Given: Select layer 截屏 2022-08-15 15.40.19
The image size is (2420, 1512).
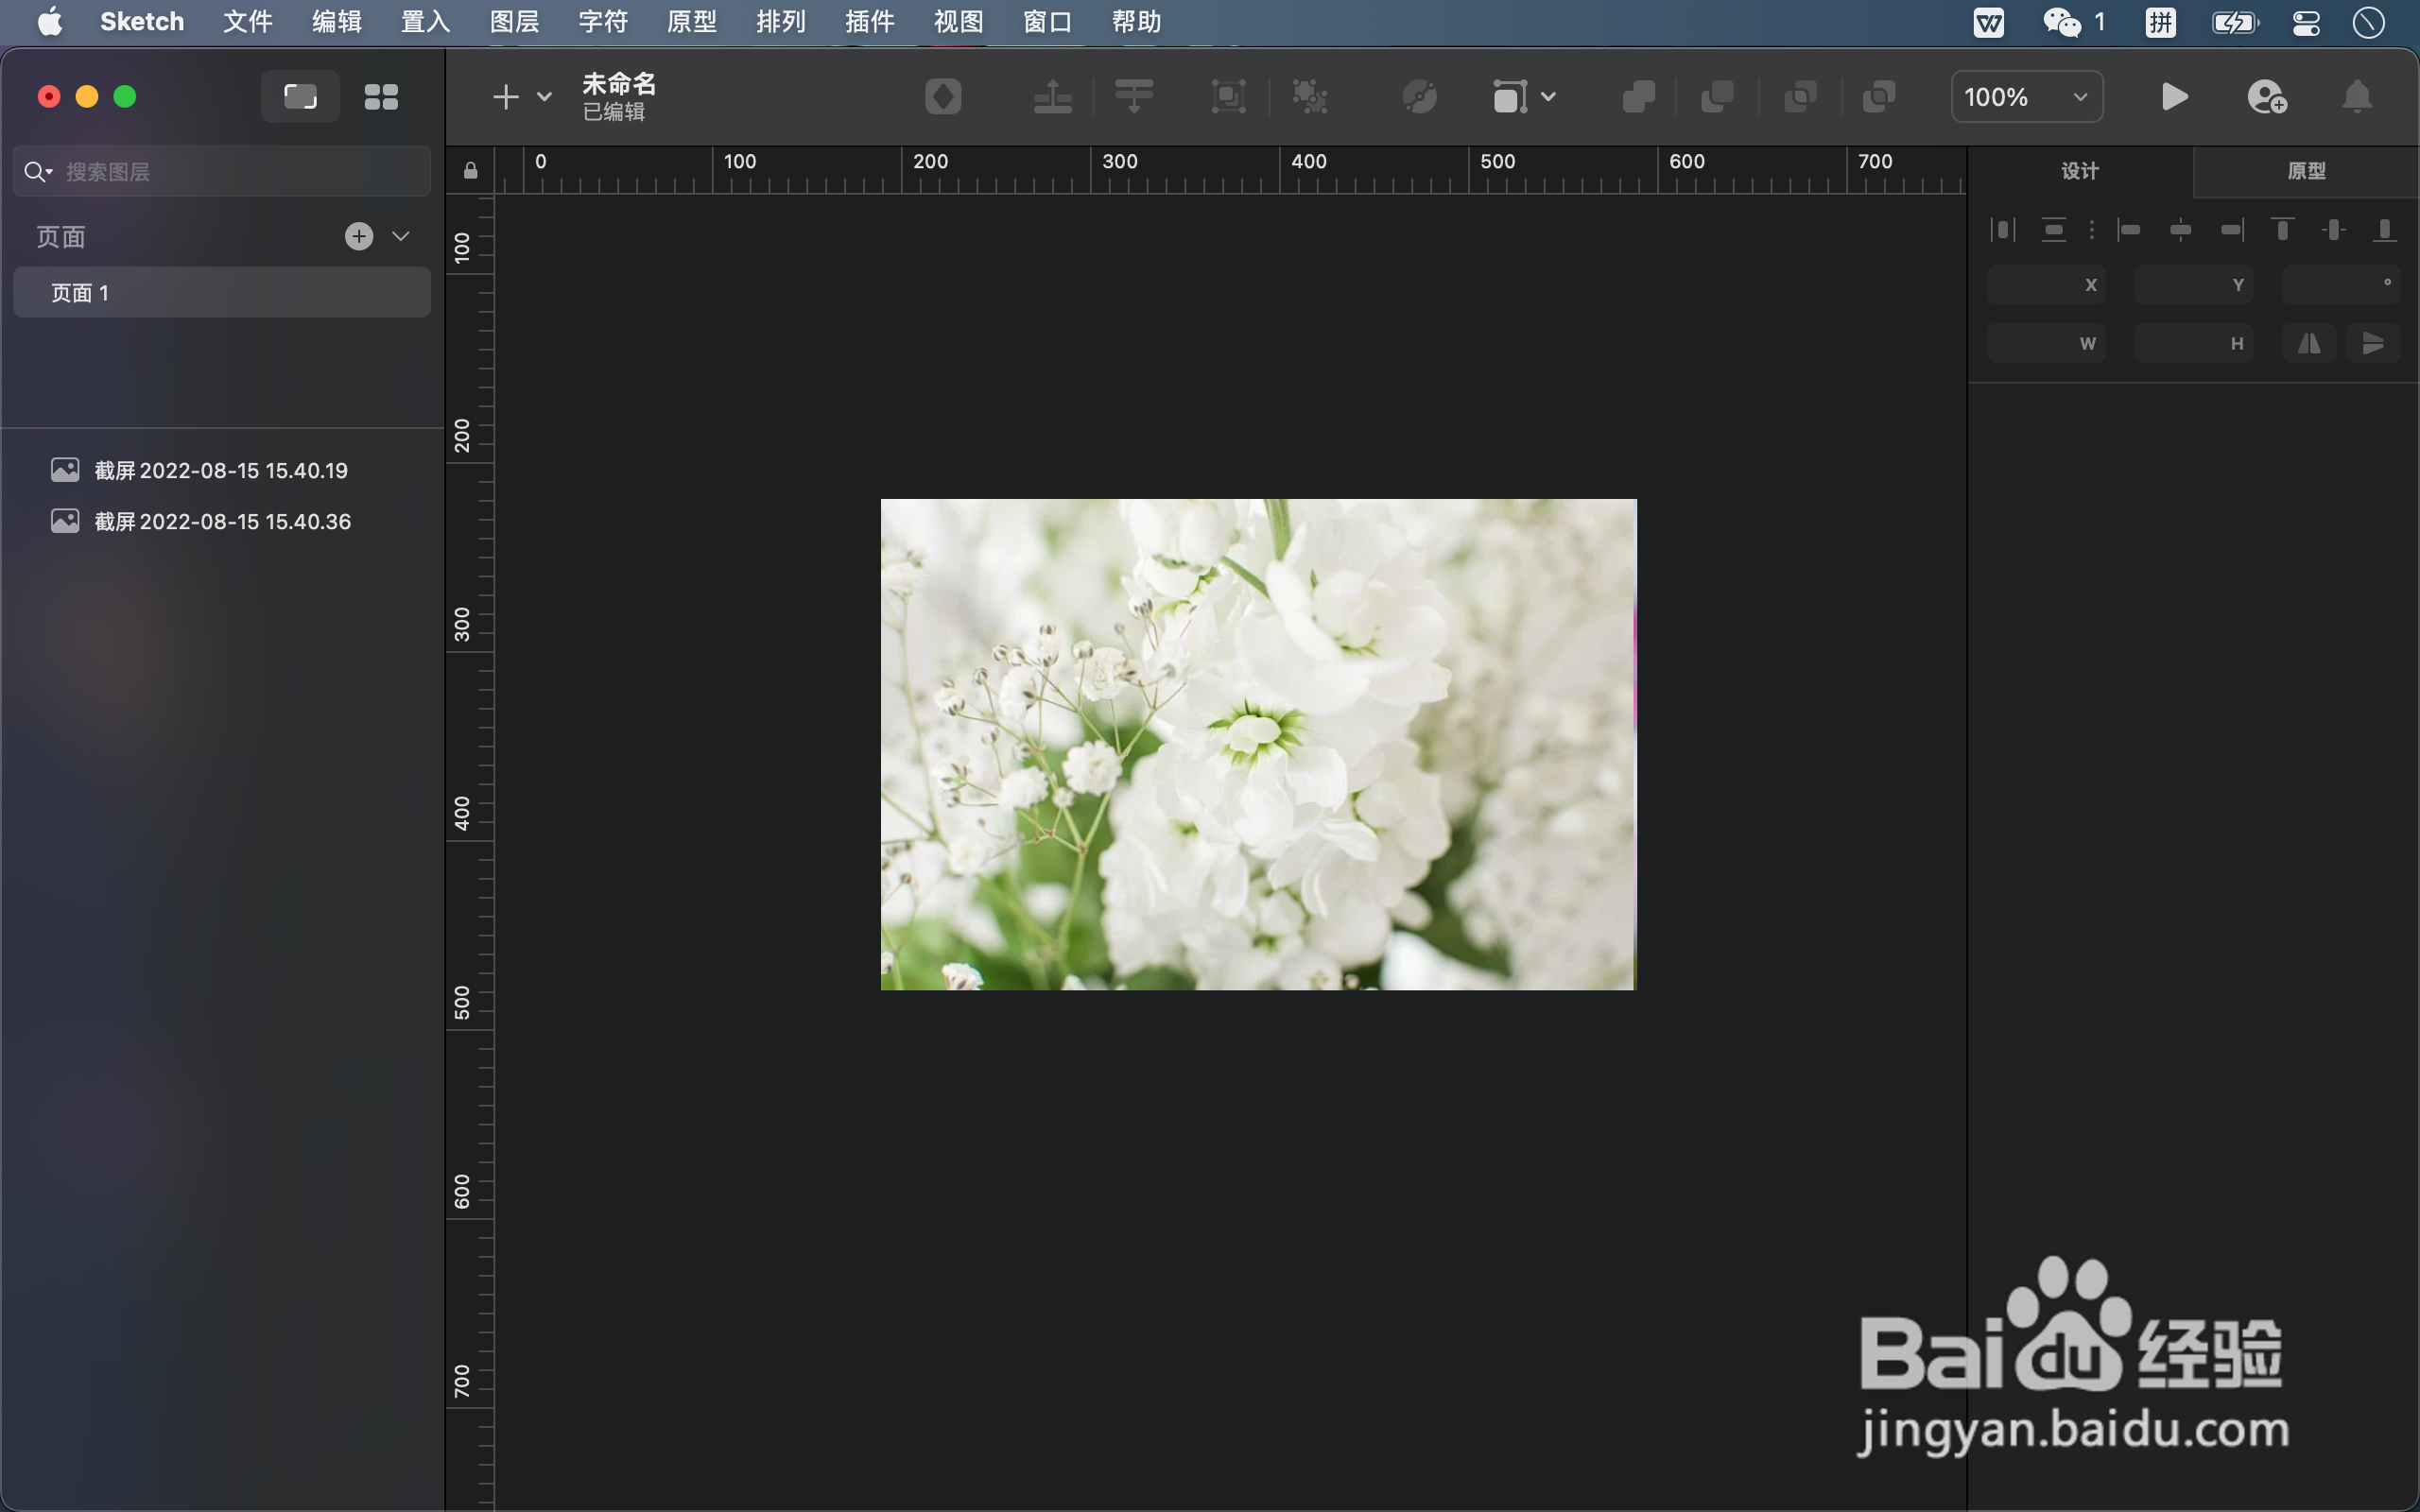Looking at the screenshot, I should (221, 470).
